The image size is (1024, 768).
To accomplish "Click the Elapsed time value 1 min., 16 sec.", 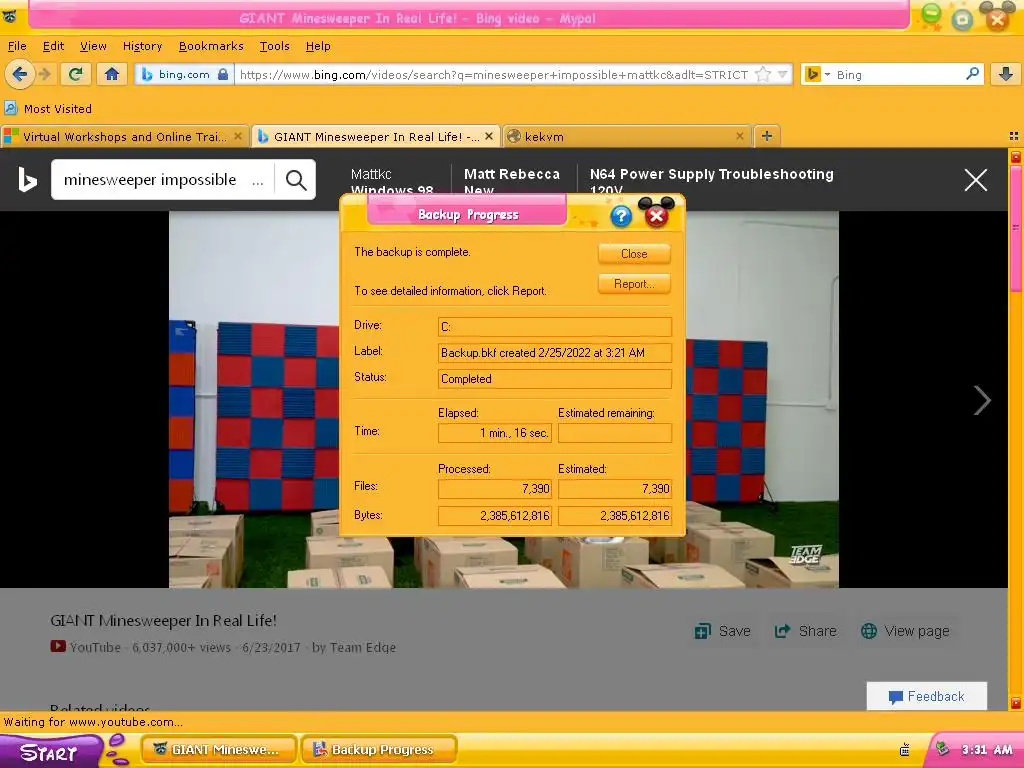I will click(x=495, y=433).
